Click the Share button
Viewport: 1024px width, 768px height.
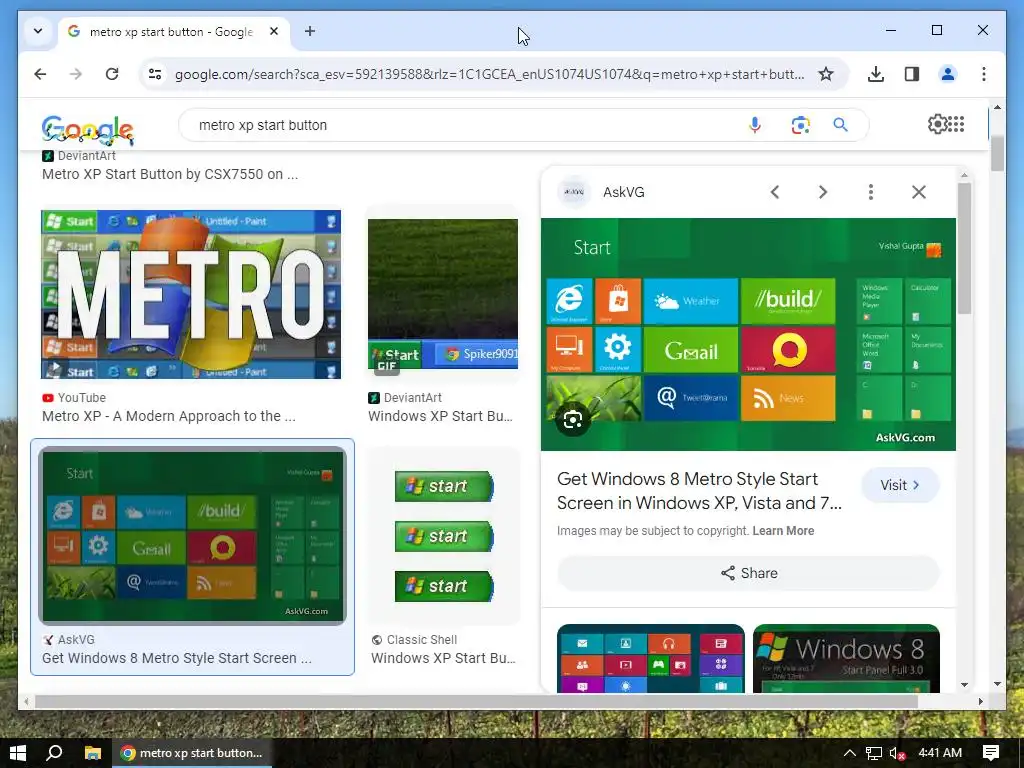click(748, 573)
